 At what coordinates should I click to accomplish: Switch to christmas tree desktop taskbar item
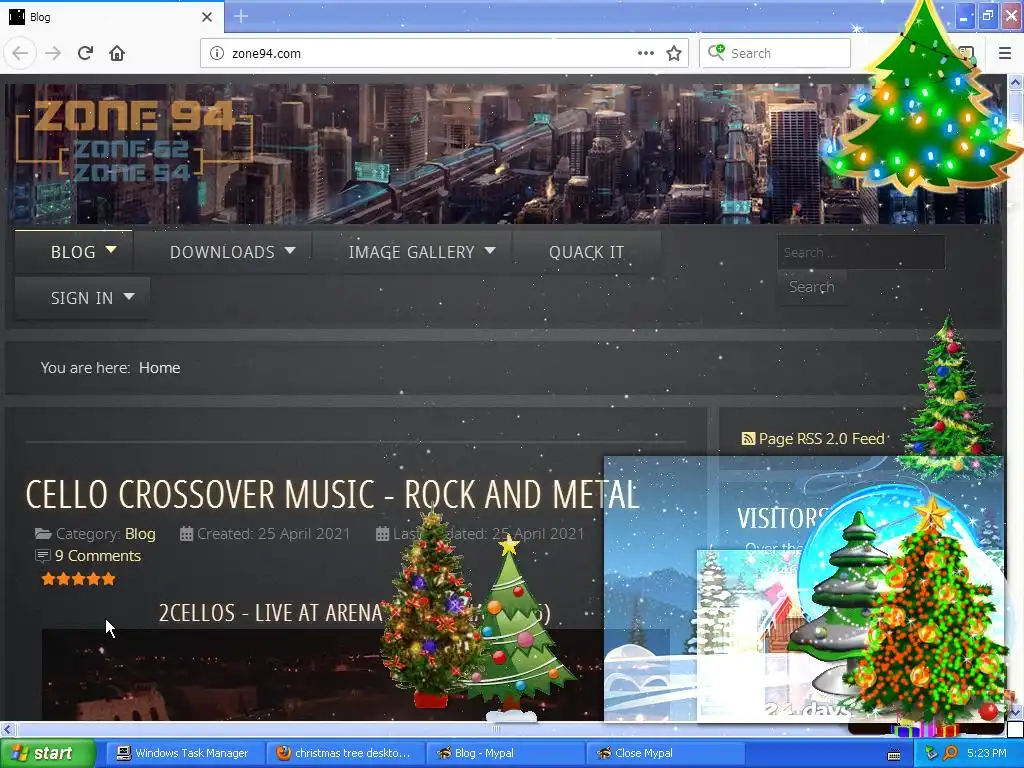click(344, 754)
